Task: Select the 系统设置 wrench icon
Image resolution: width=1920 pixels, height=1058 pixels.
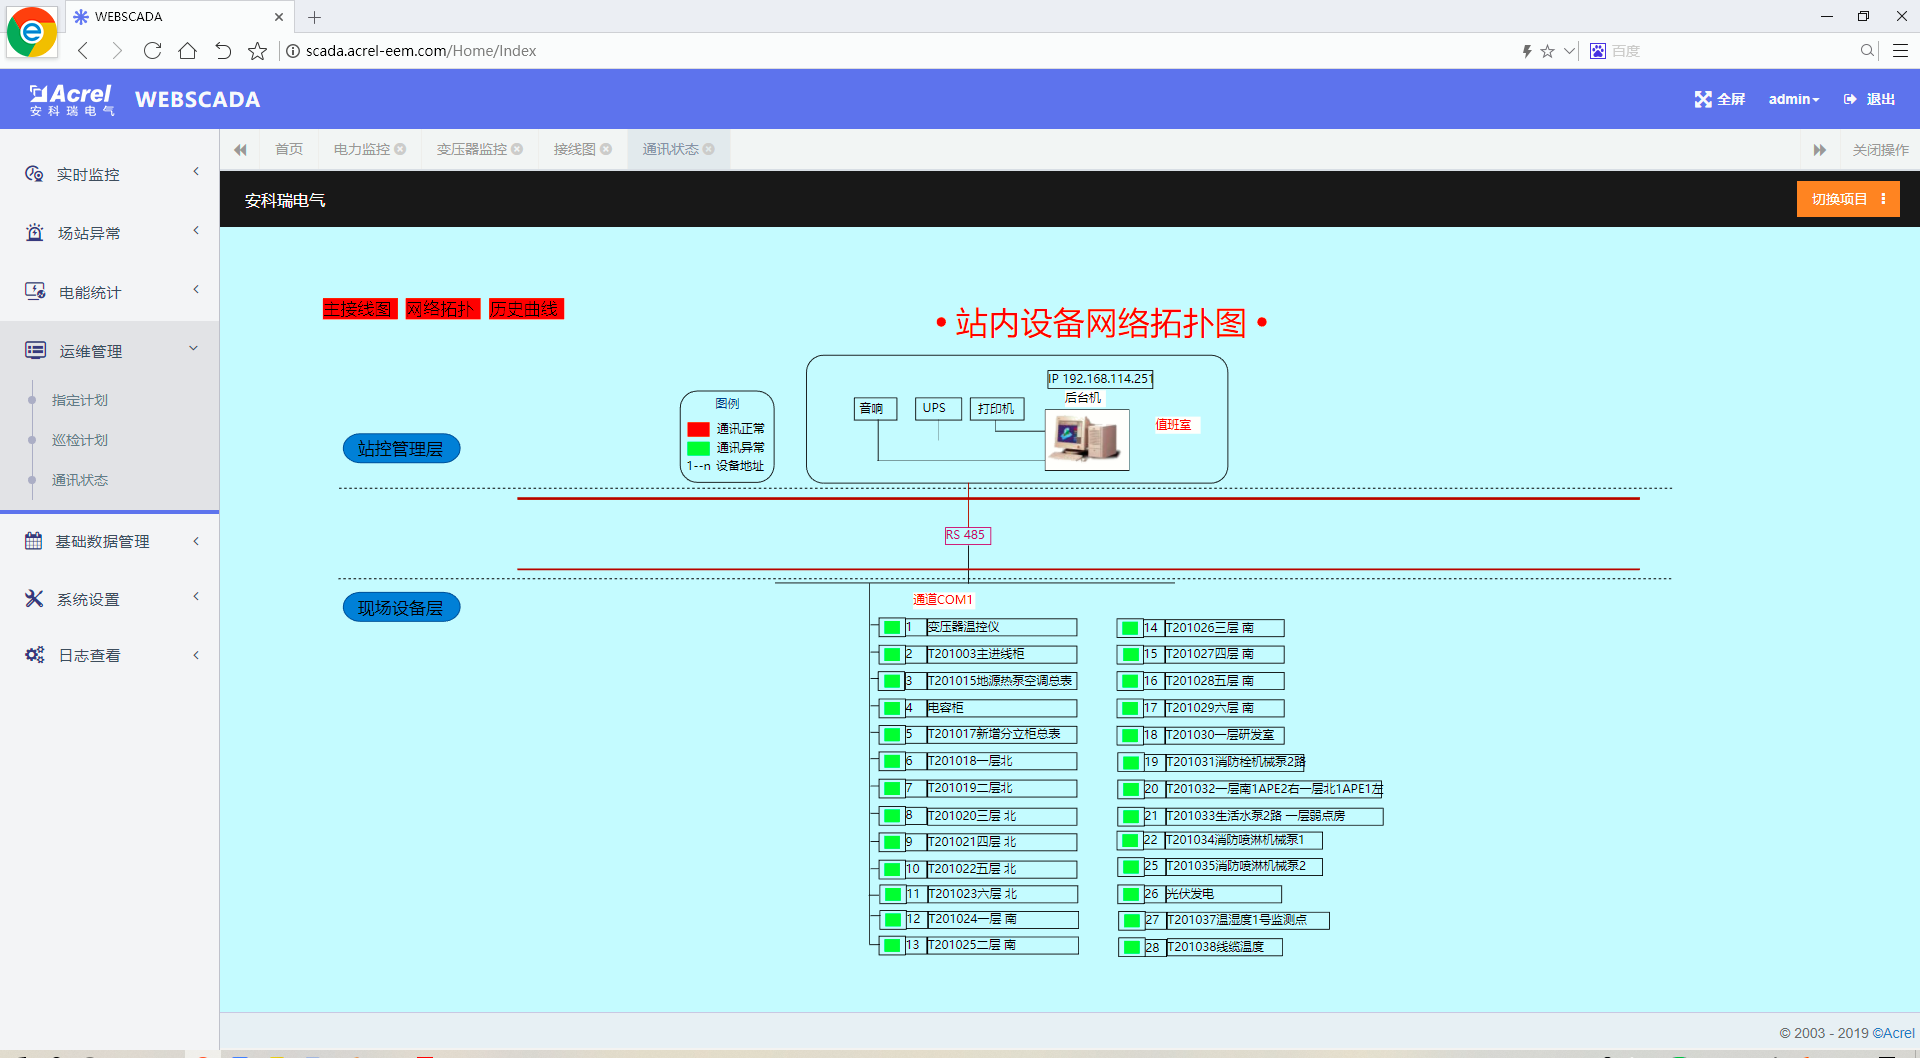Action: click(33, 598)
